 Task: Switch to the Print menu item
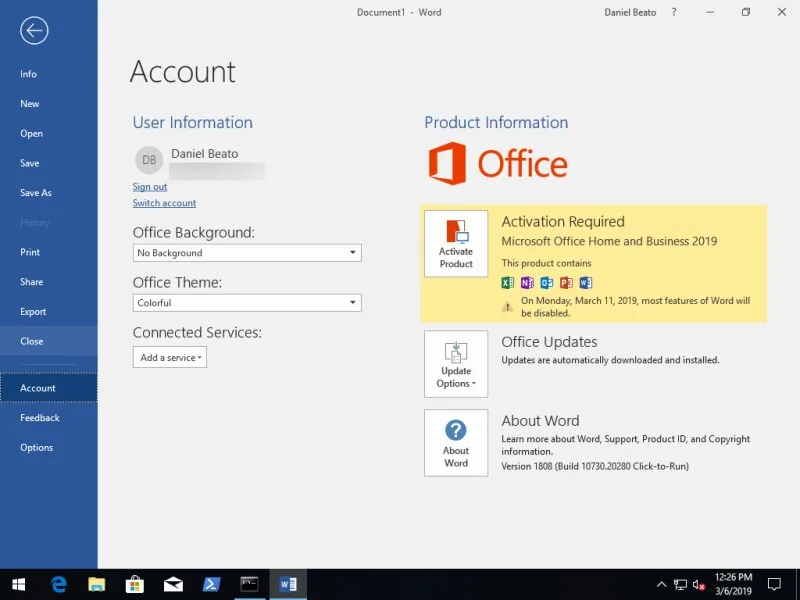pyautogui.click(x=31, y=252)
